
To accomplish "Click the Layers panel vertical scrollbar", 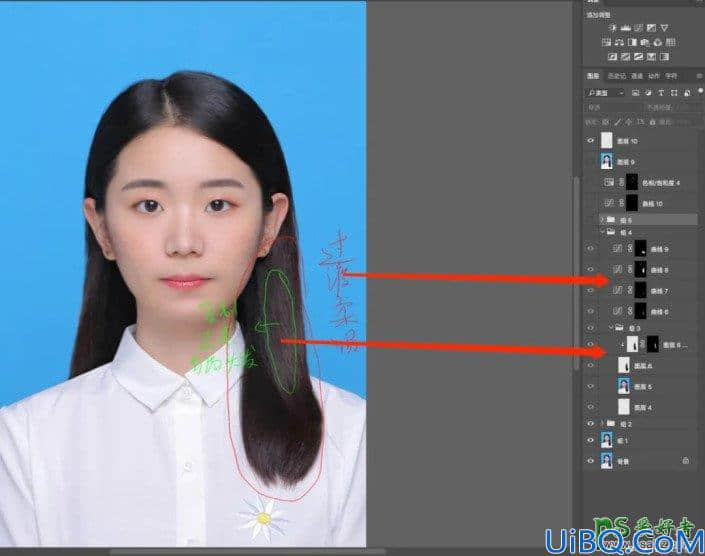I will (x=576, y=273).
